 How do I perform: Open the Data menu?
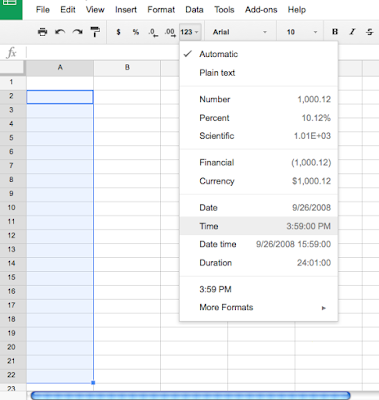[x=194, y=10]
